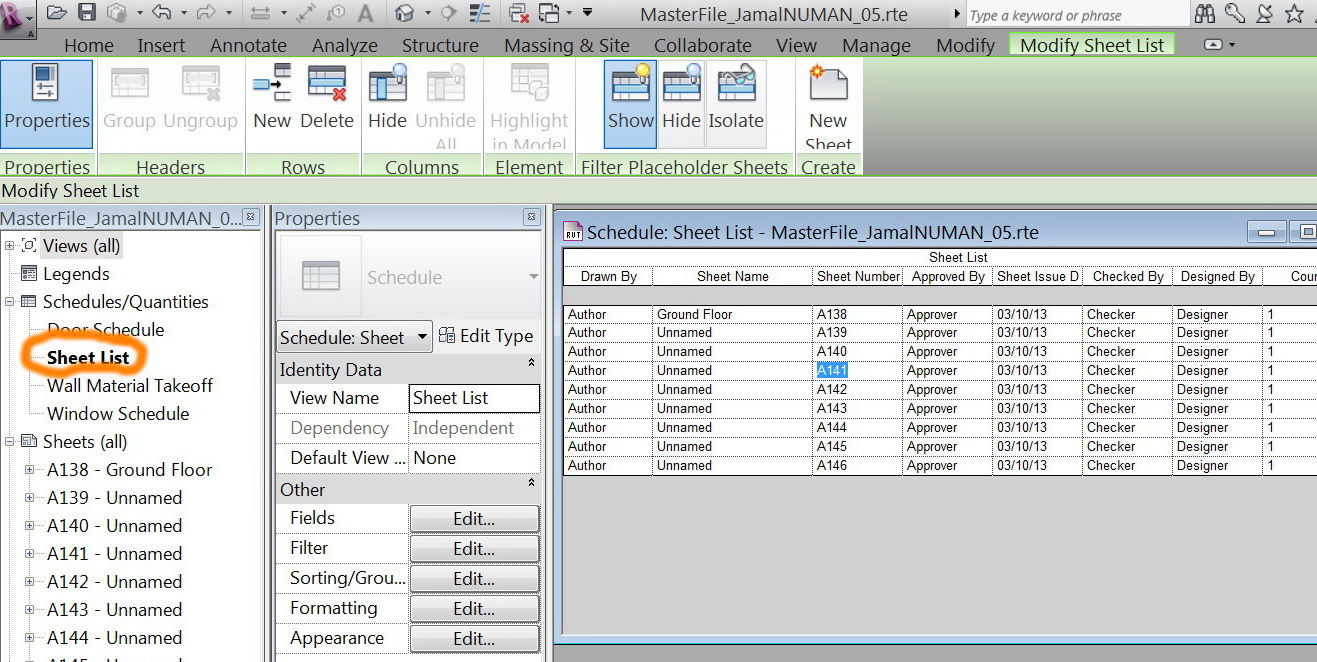Viewport: 1317px width, 662px height.
Task: Select the Wall Material Takeoff schedule
Action: 129,385
